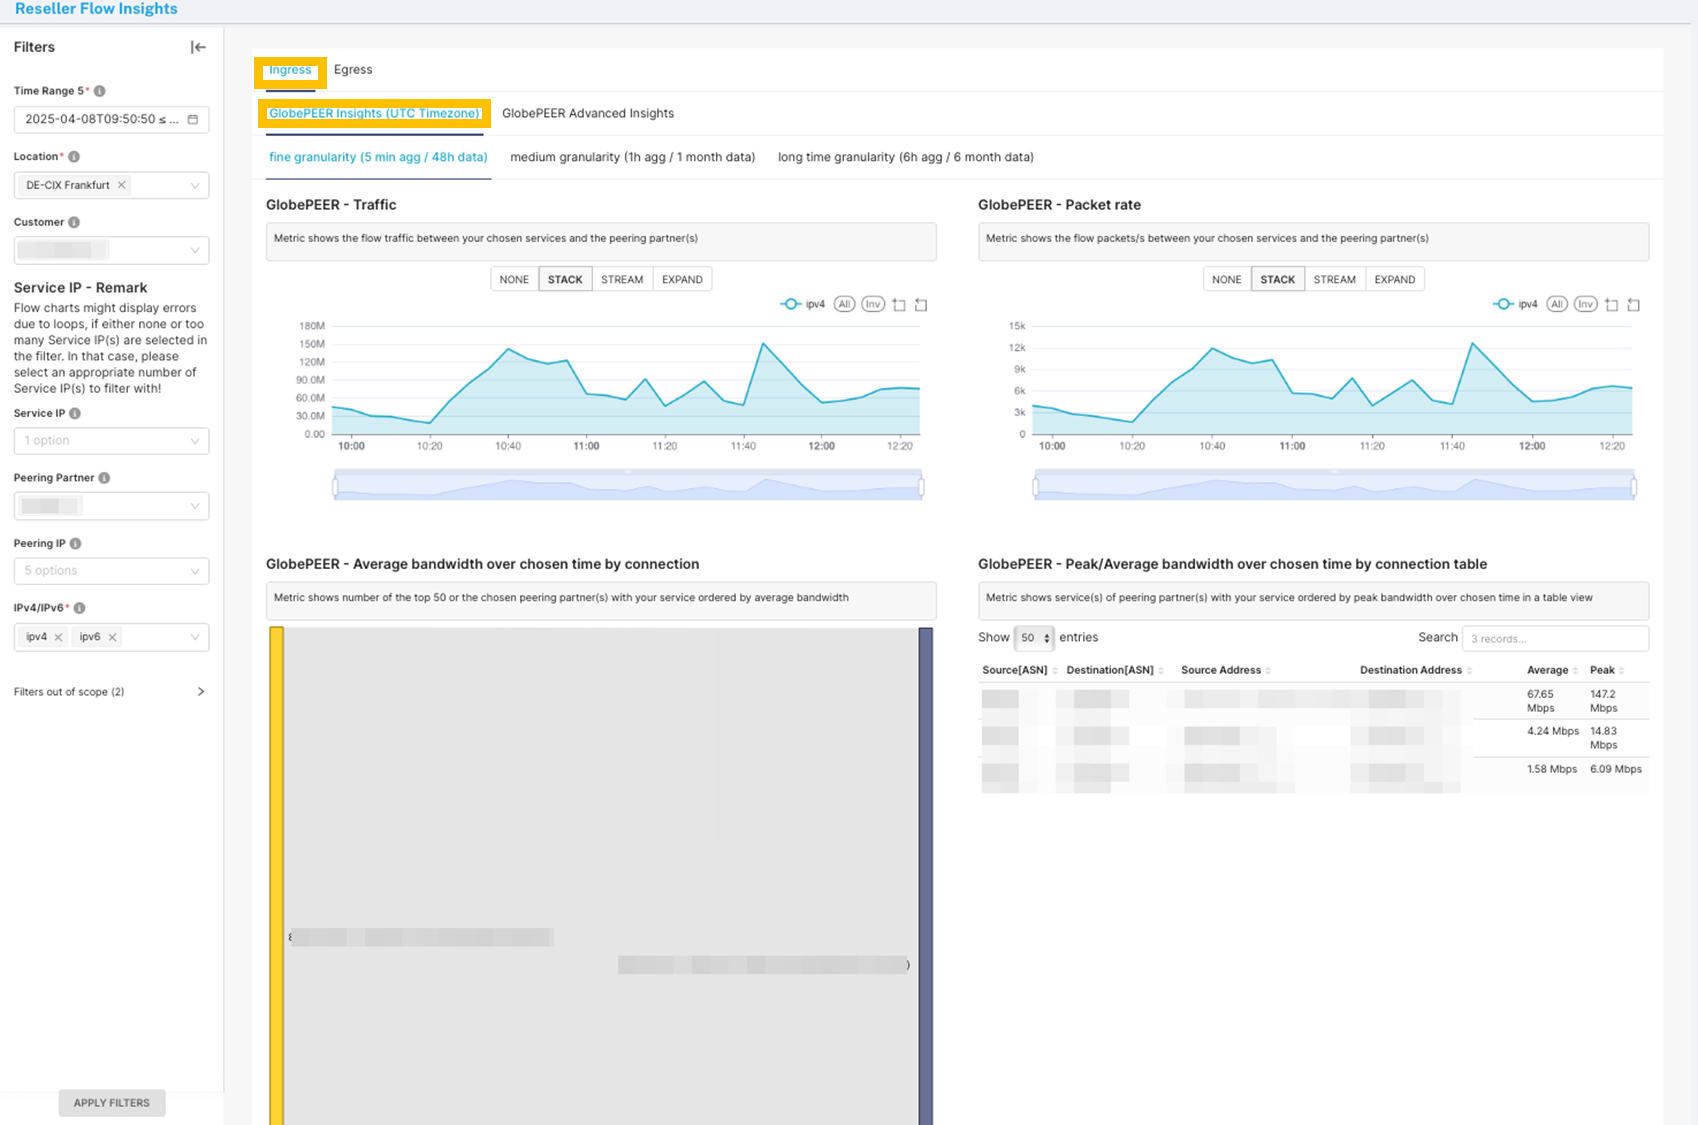
Task: Remove the ipv6 tag from the filter
Action: tap(112, 637)
